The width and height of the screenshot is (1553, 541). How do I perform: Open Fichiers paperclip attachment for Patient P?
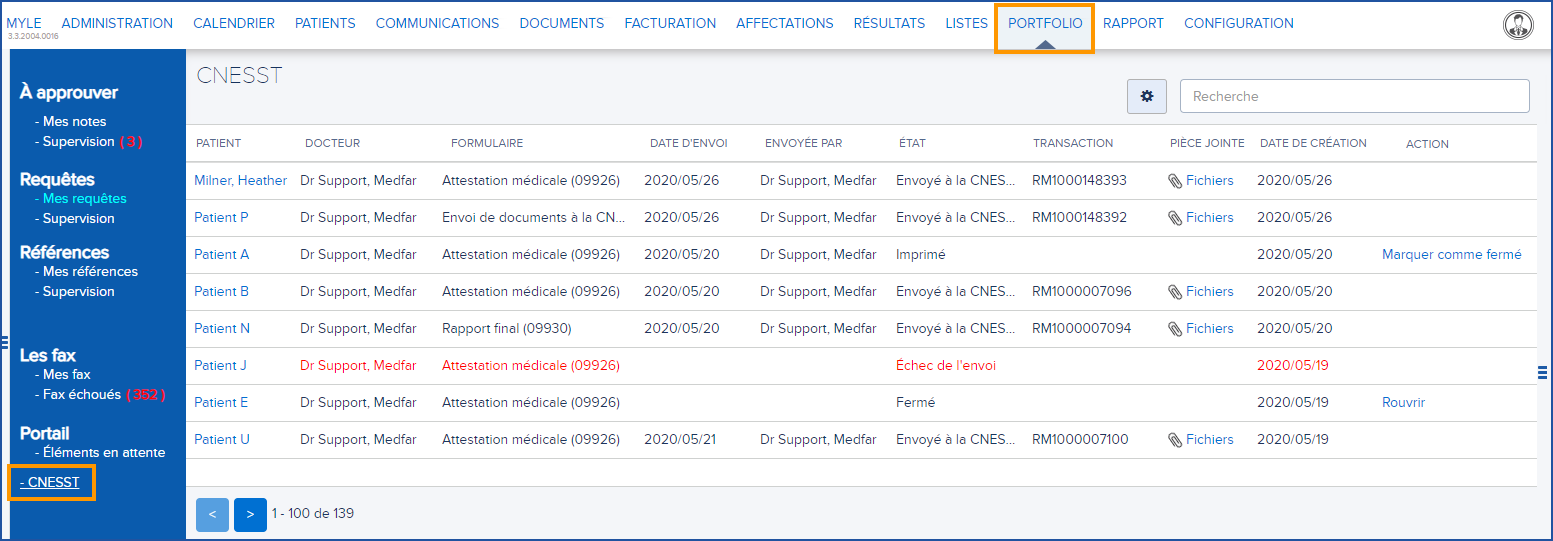[x=1201, y=218]
